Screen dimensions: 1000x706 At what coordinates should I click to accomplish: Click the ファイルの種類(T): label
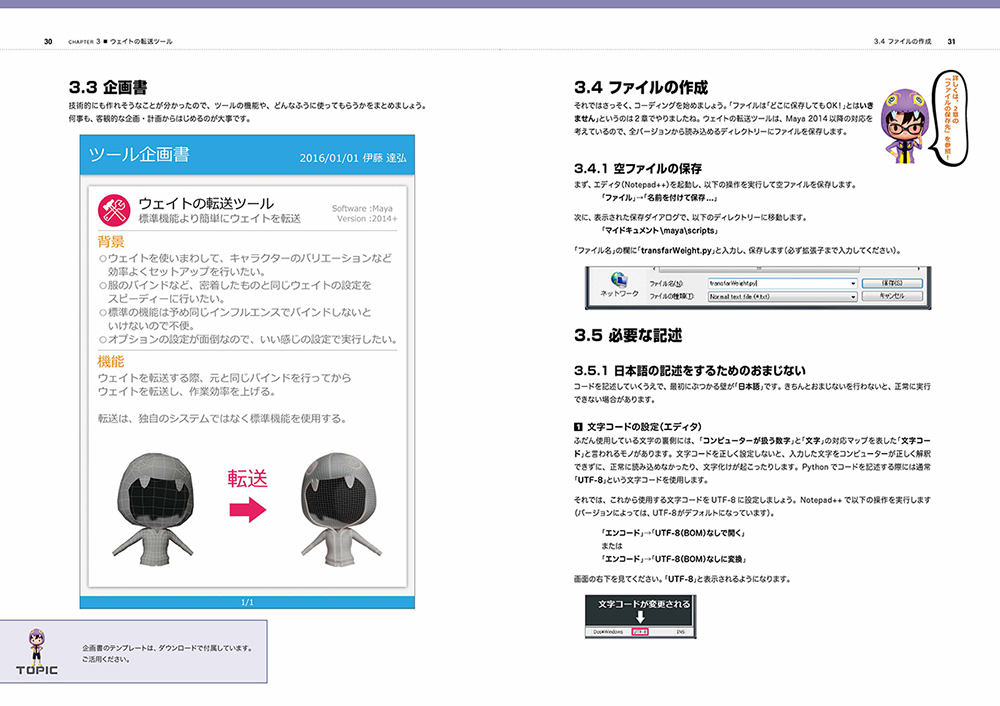coord(672,297)
